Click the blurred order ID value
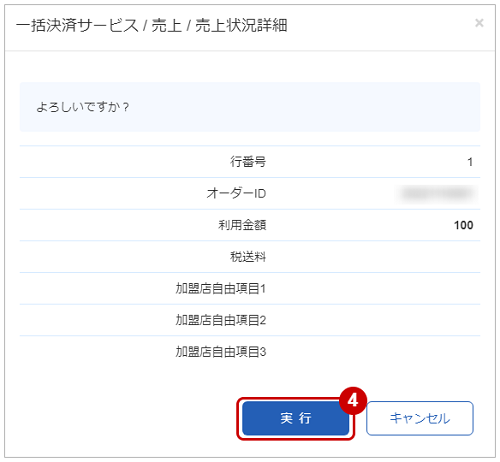 (437, 194)
